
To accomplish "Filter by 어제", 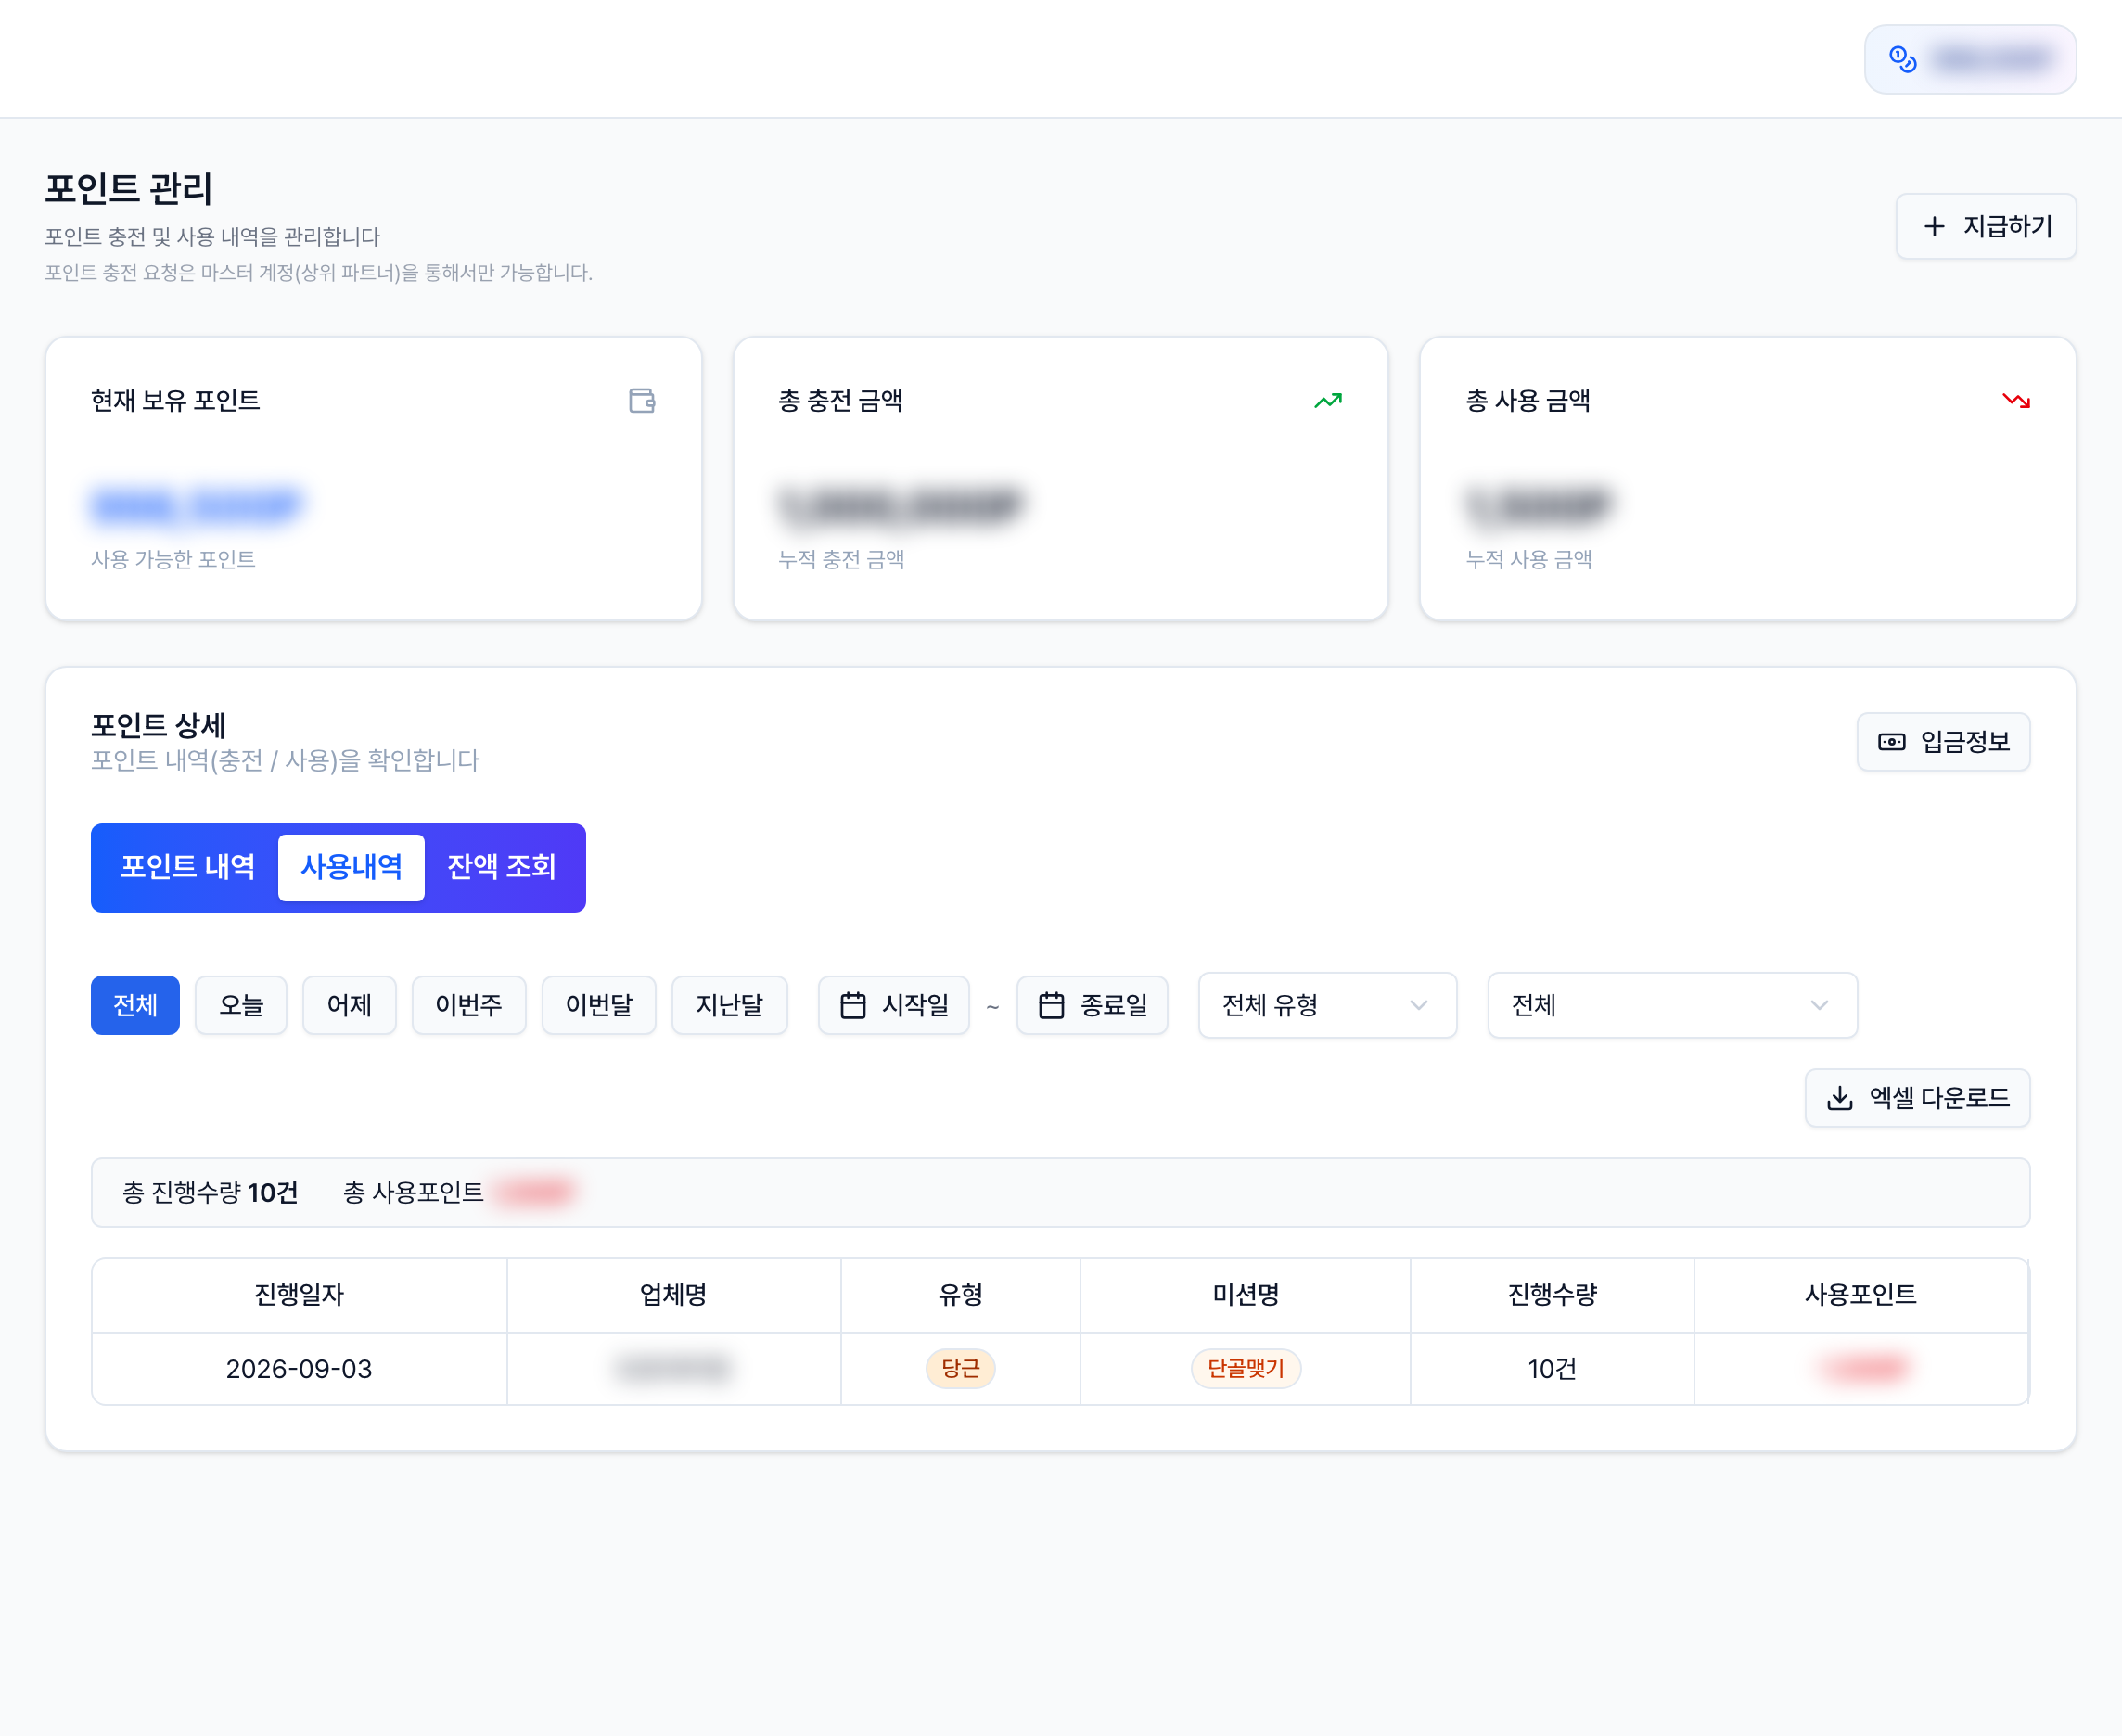I will pos(349,1005).
